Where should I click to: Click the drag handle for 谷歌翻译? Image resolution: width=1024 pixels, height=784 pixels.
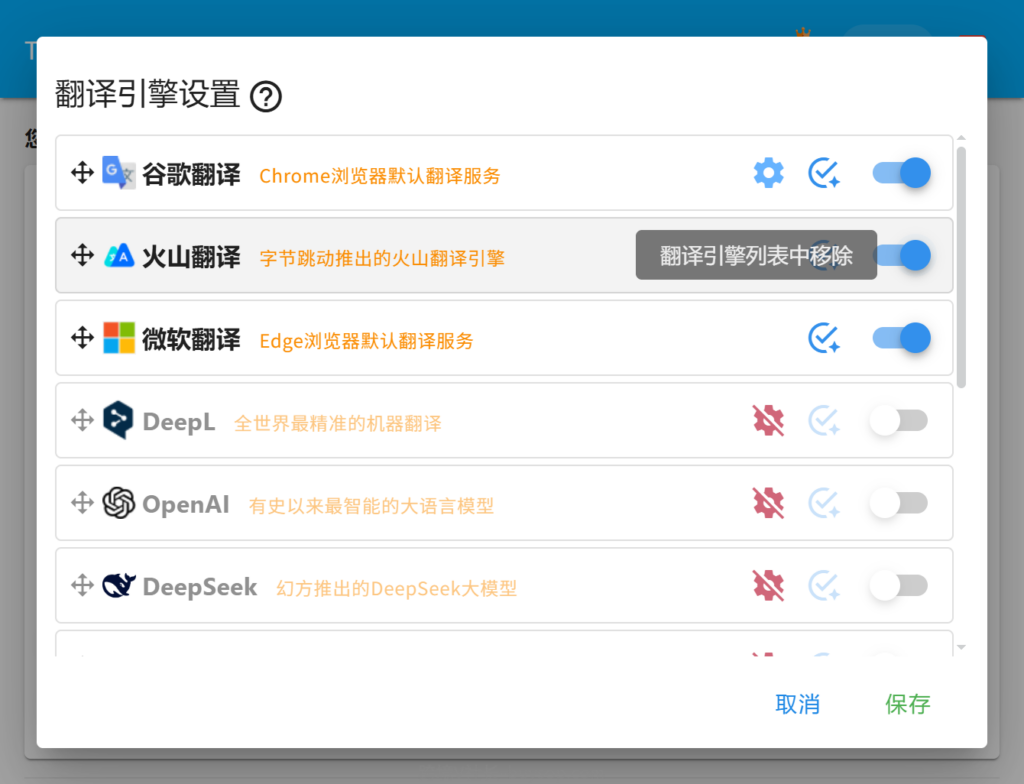point(82,173)
